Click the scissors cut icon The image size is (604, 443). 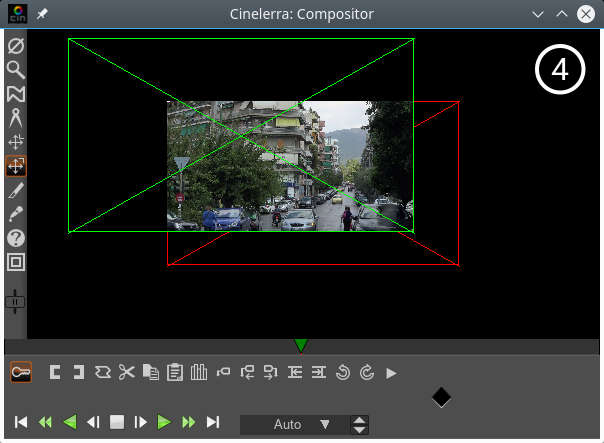(x=126, y=372)
